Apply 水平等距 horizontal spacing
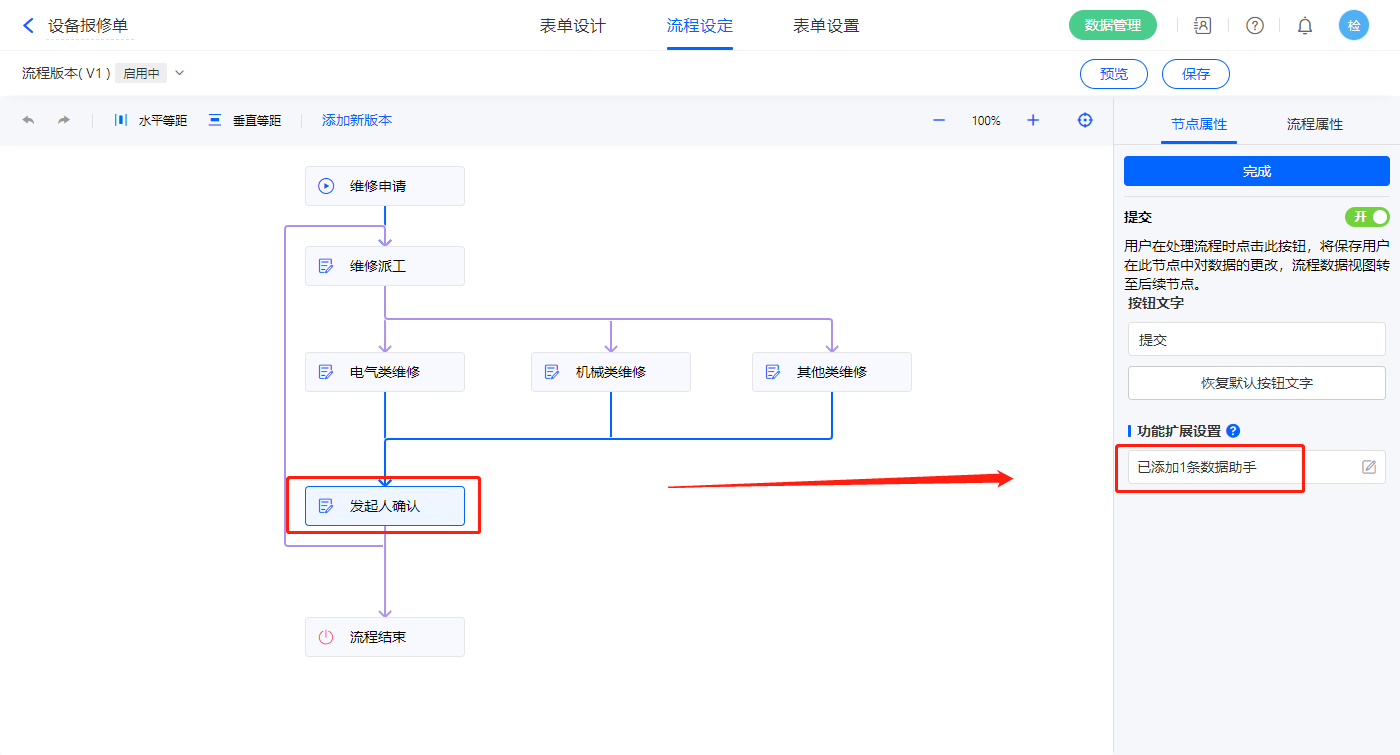This screenshot has height=755, width=1400. [x=151, y=120]
